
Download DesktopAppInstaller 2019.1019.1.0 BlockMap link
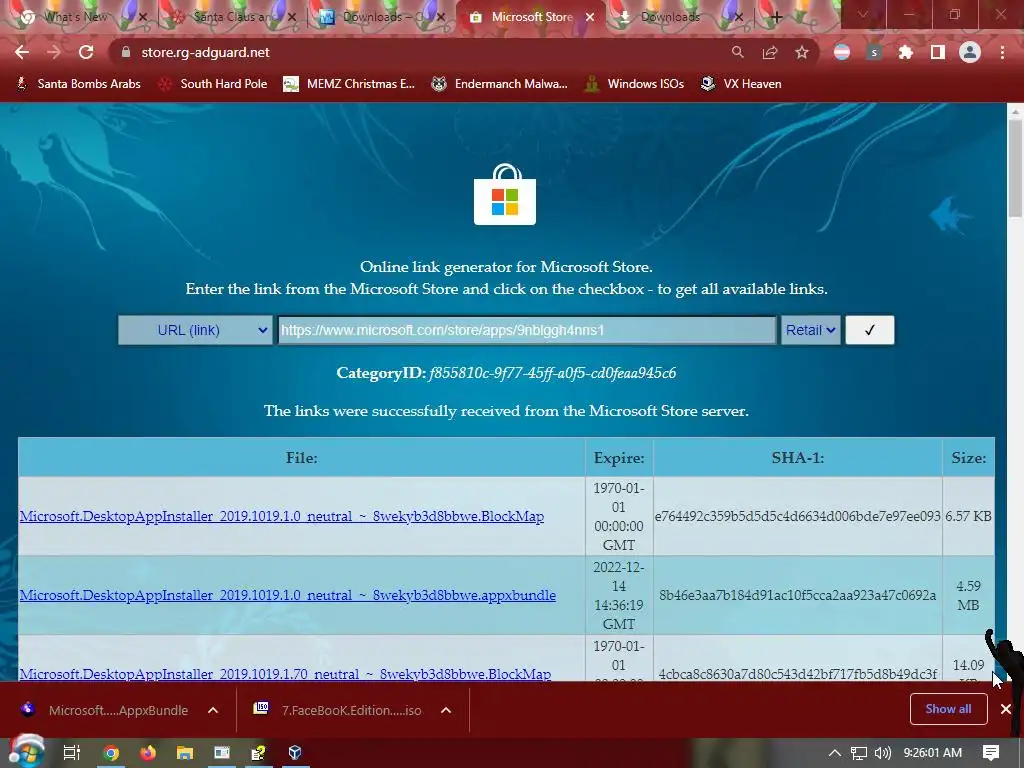click(281, 516)
